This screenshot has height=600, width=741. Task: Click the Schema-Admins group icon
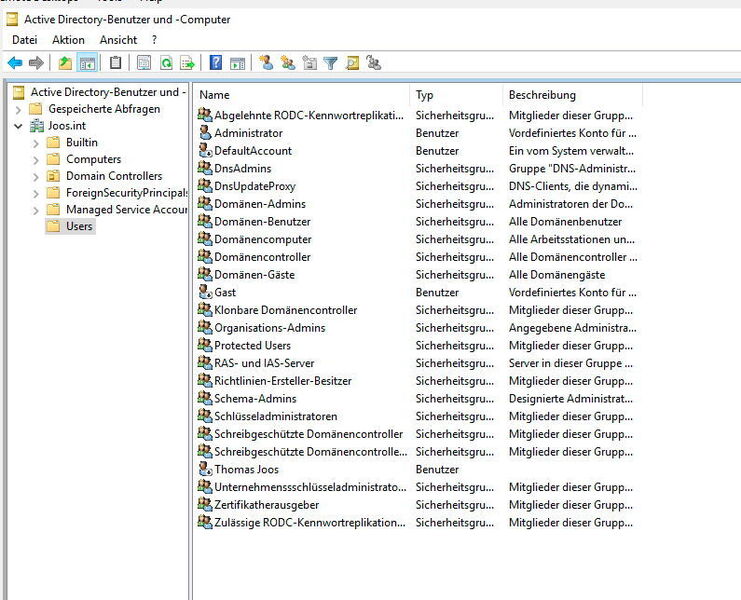205,398
